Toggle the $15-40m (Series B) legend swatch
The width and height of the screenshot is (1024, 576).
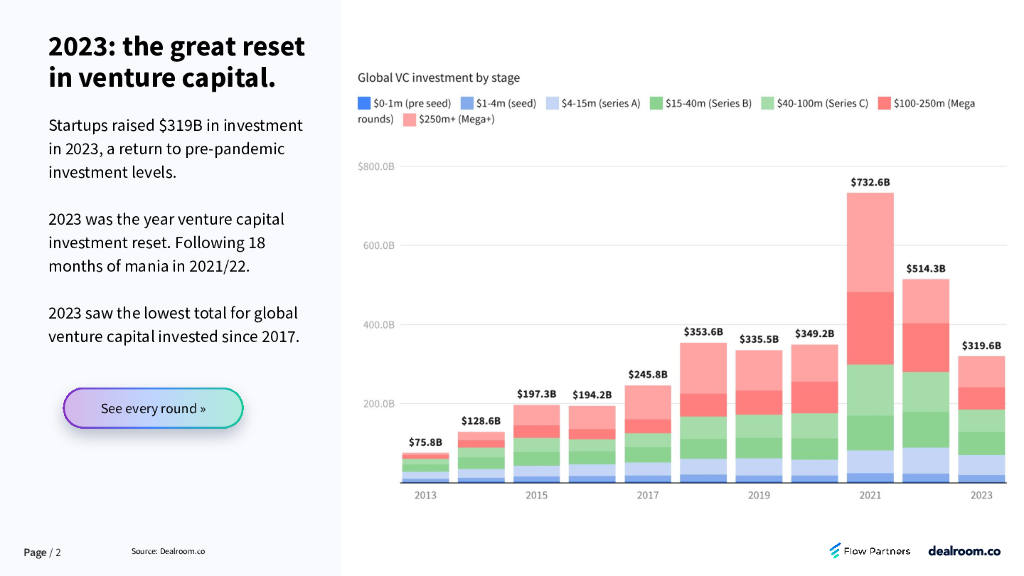[x=656, y=103]
